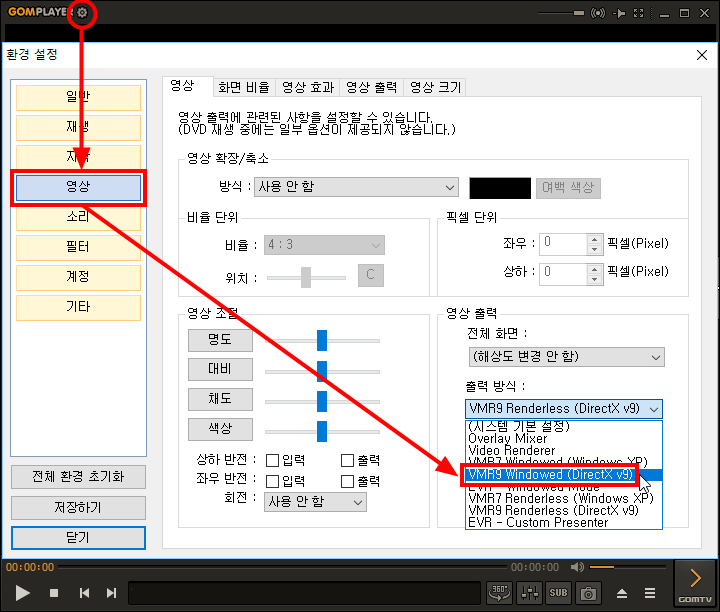Switch to the 영상 효과 tab
This screenshot has height=612, width=720.
(x=308, y=87)
